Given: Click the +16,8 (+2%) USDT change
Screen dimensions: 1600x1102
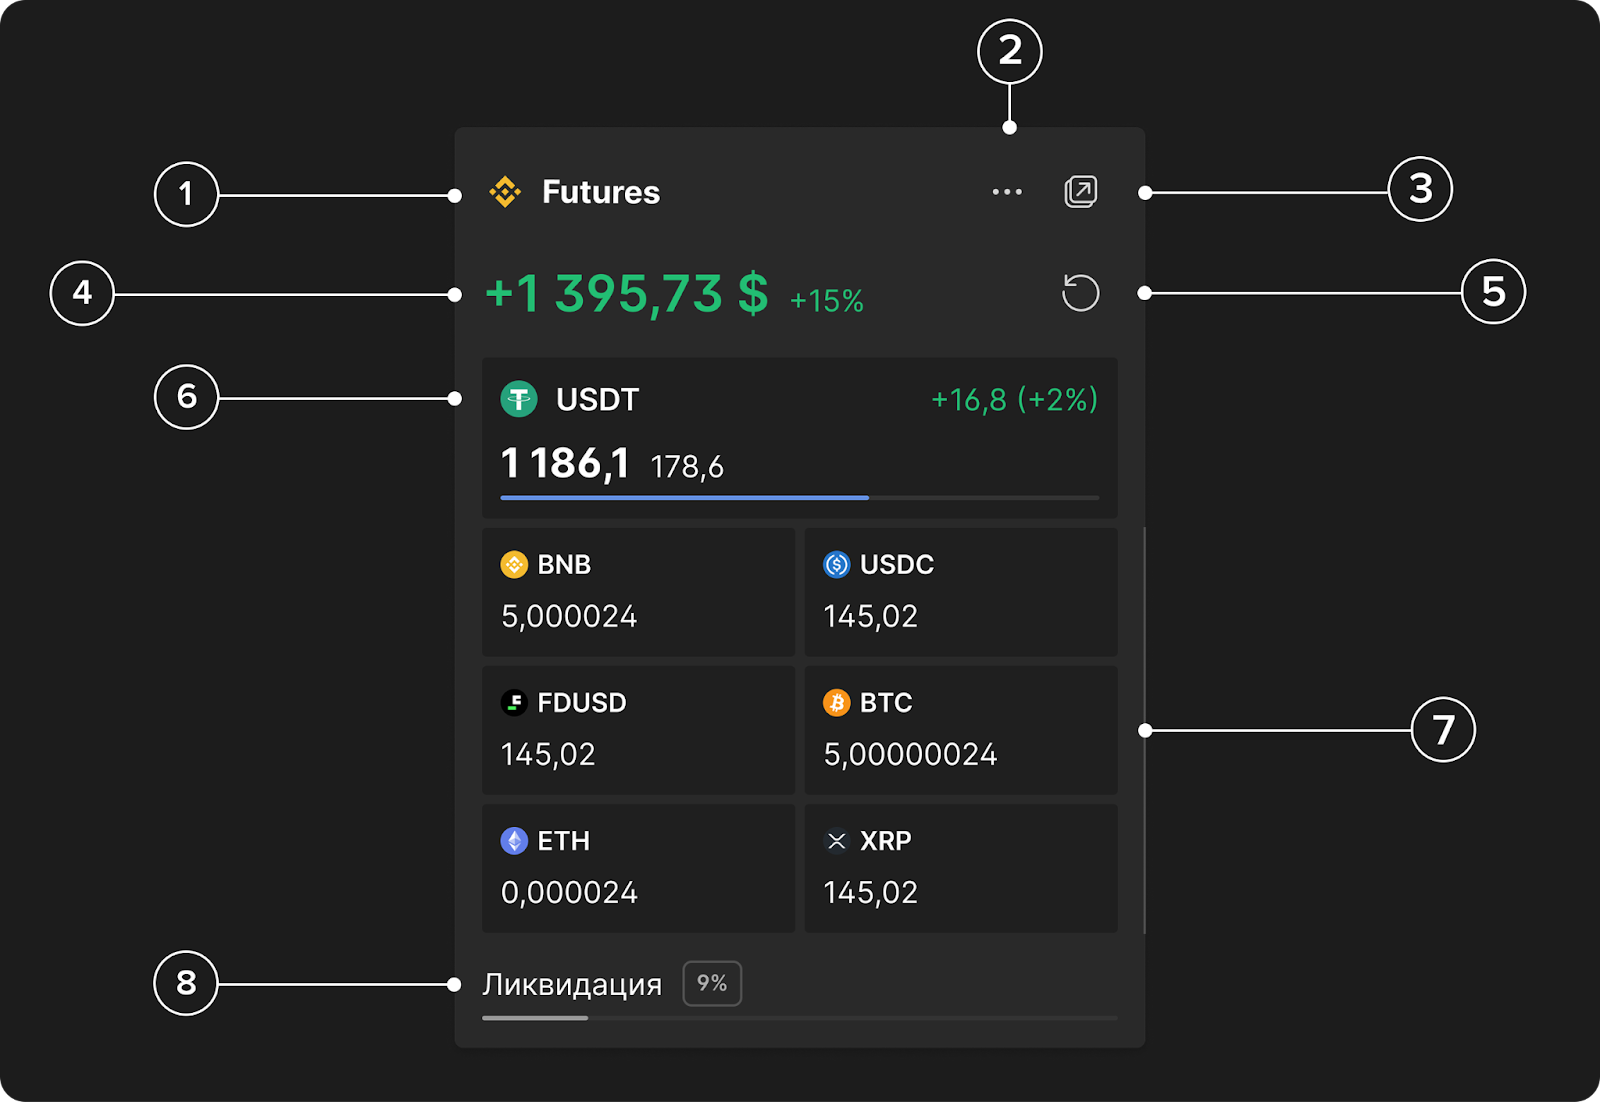Looking at the screenshot, I should point(1014,399).
